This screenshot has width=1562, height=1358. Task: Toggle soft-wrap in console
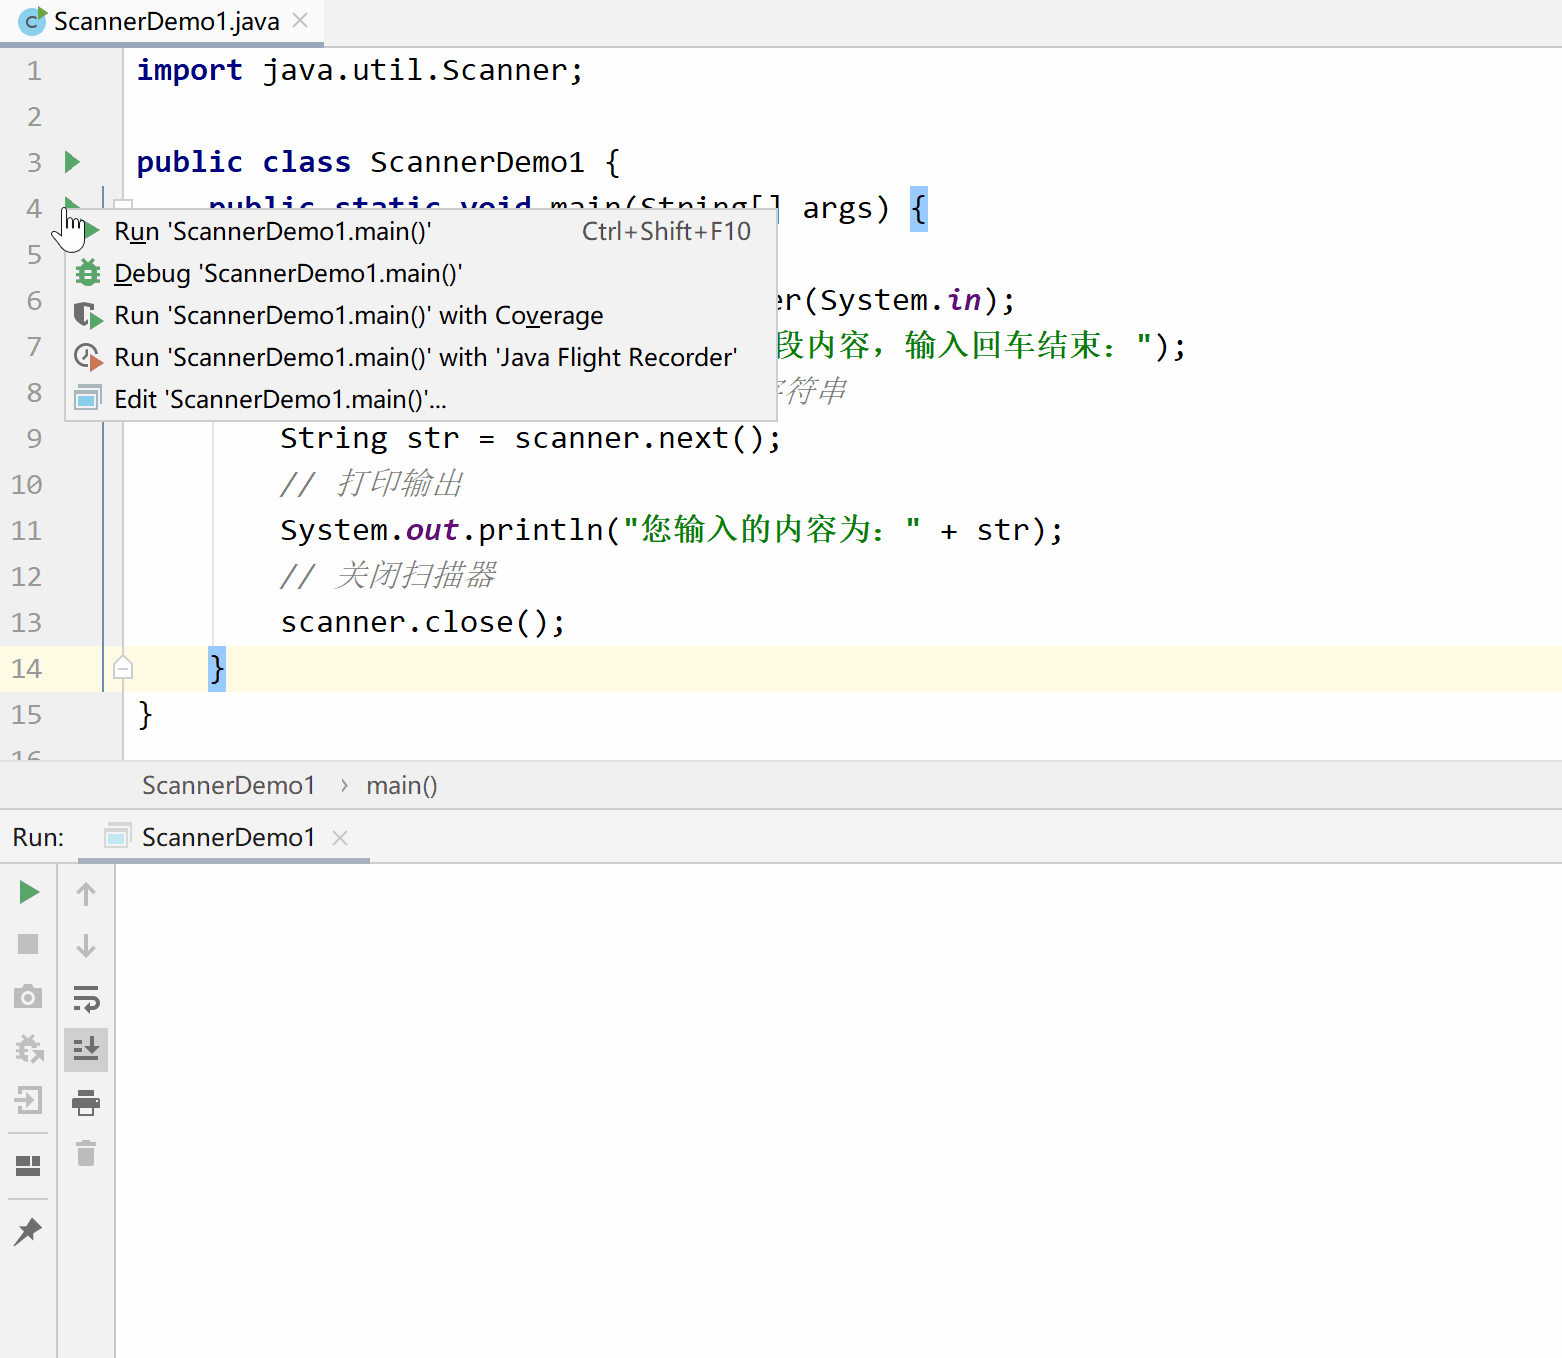[x=86, y=998]
